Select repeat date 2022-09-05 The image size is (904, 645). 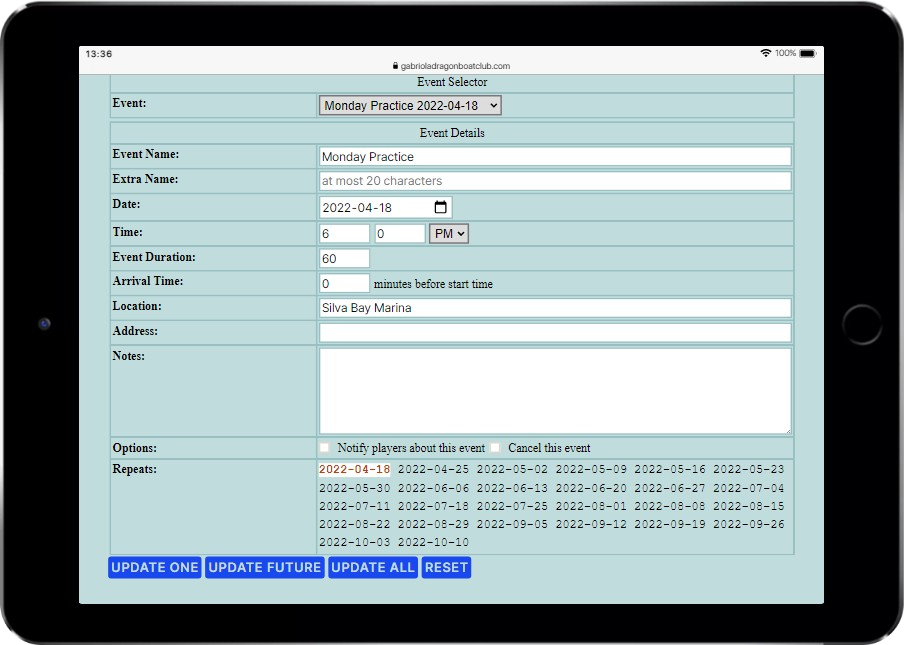(512, 524)
